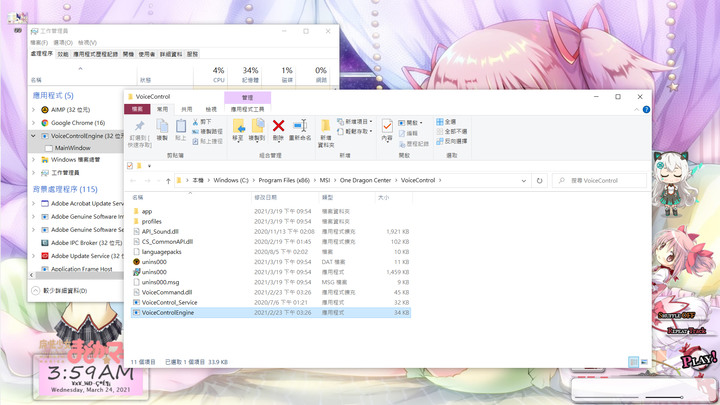Open the Options (選項) menu in Task Manager
Screen dimensions: 720x405
63,42
